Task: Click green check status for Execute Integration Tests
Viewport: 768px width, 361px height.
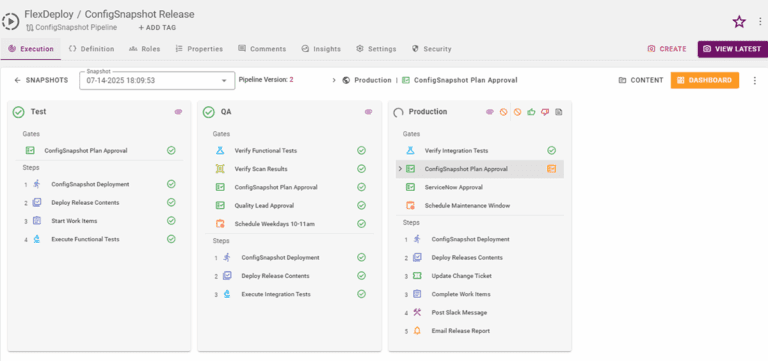Action: pyautogui.click(x=361, y=294)
